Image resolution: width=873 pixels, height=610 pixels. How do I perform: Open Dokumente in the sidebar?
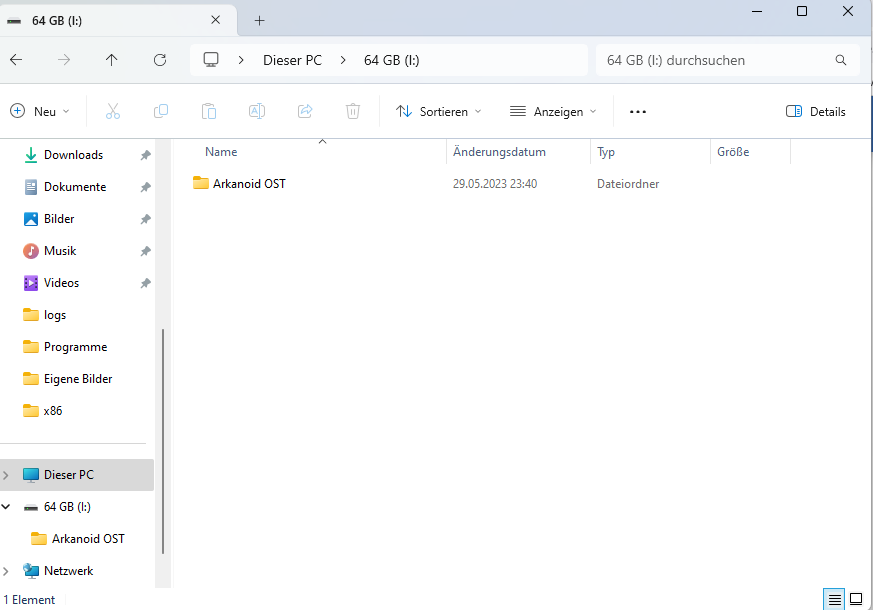pyautogui.click(x=75, y=187)
